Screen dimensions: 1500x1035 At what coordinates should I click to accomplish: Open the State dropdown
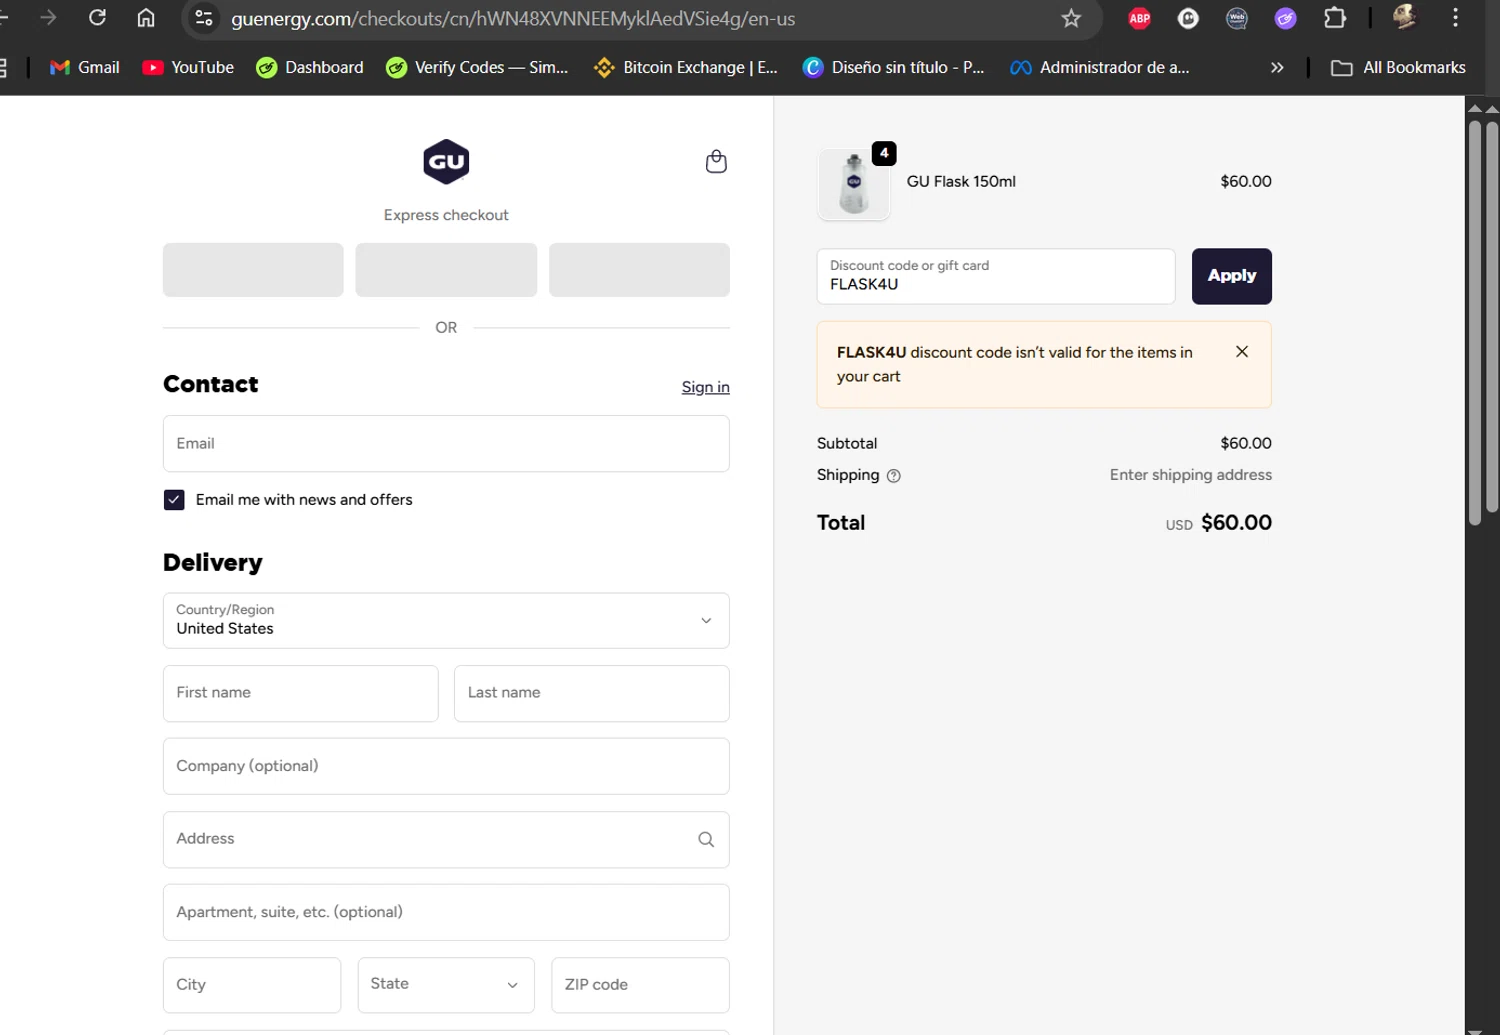pyautogui.click(x=446, y=985)
